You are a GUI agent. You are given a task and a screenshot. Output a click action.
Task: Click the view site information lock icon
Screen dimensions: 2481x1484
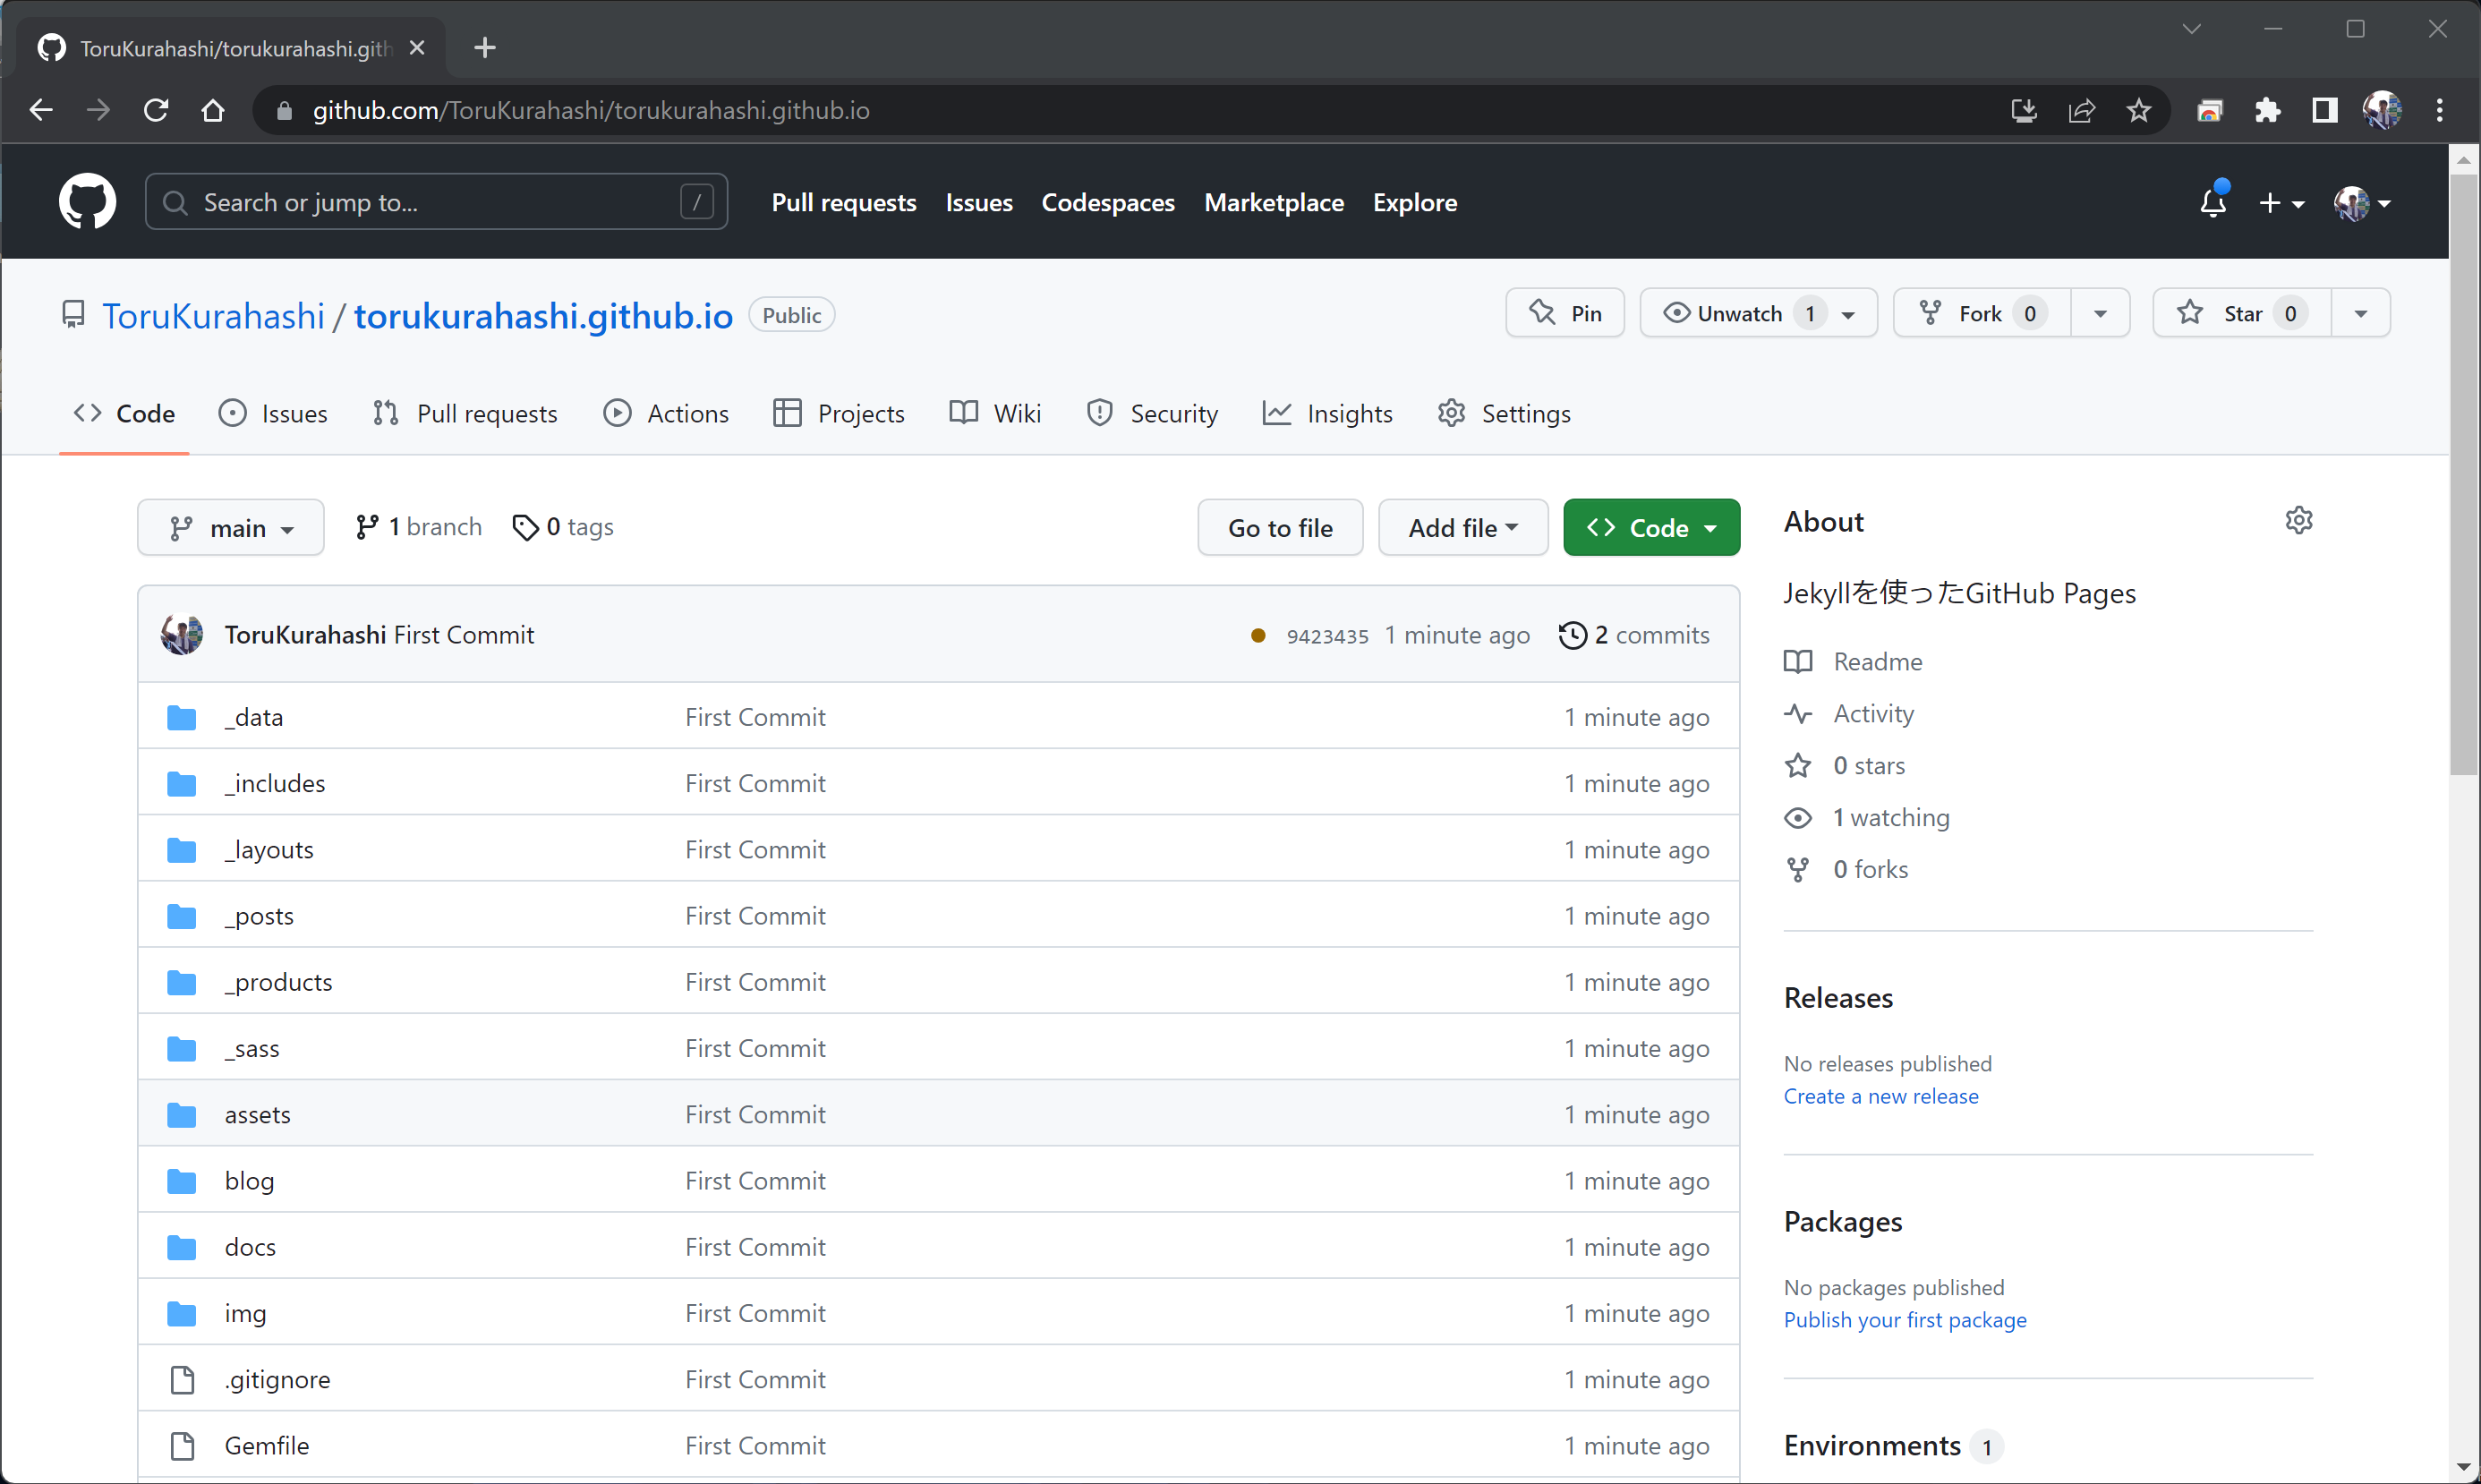click(x=284, y=110)
